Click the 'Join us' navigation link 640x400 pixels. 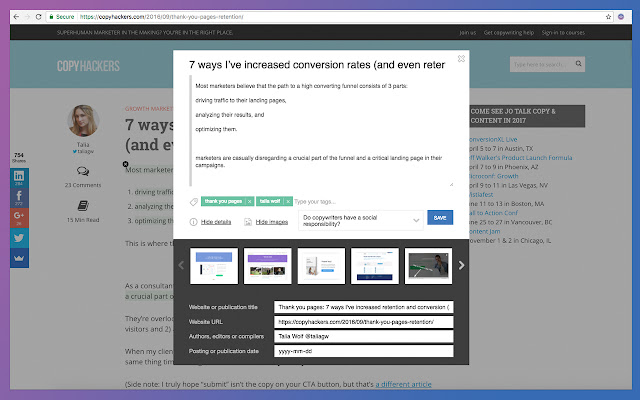point(468,33)
